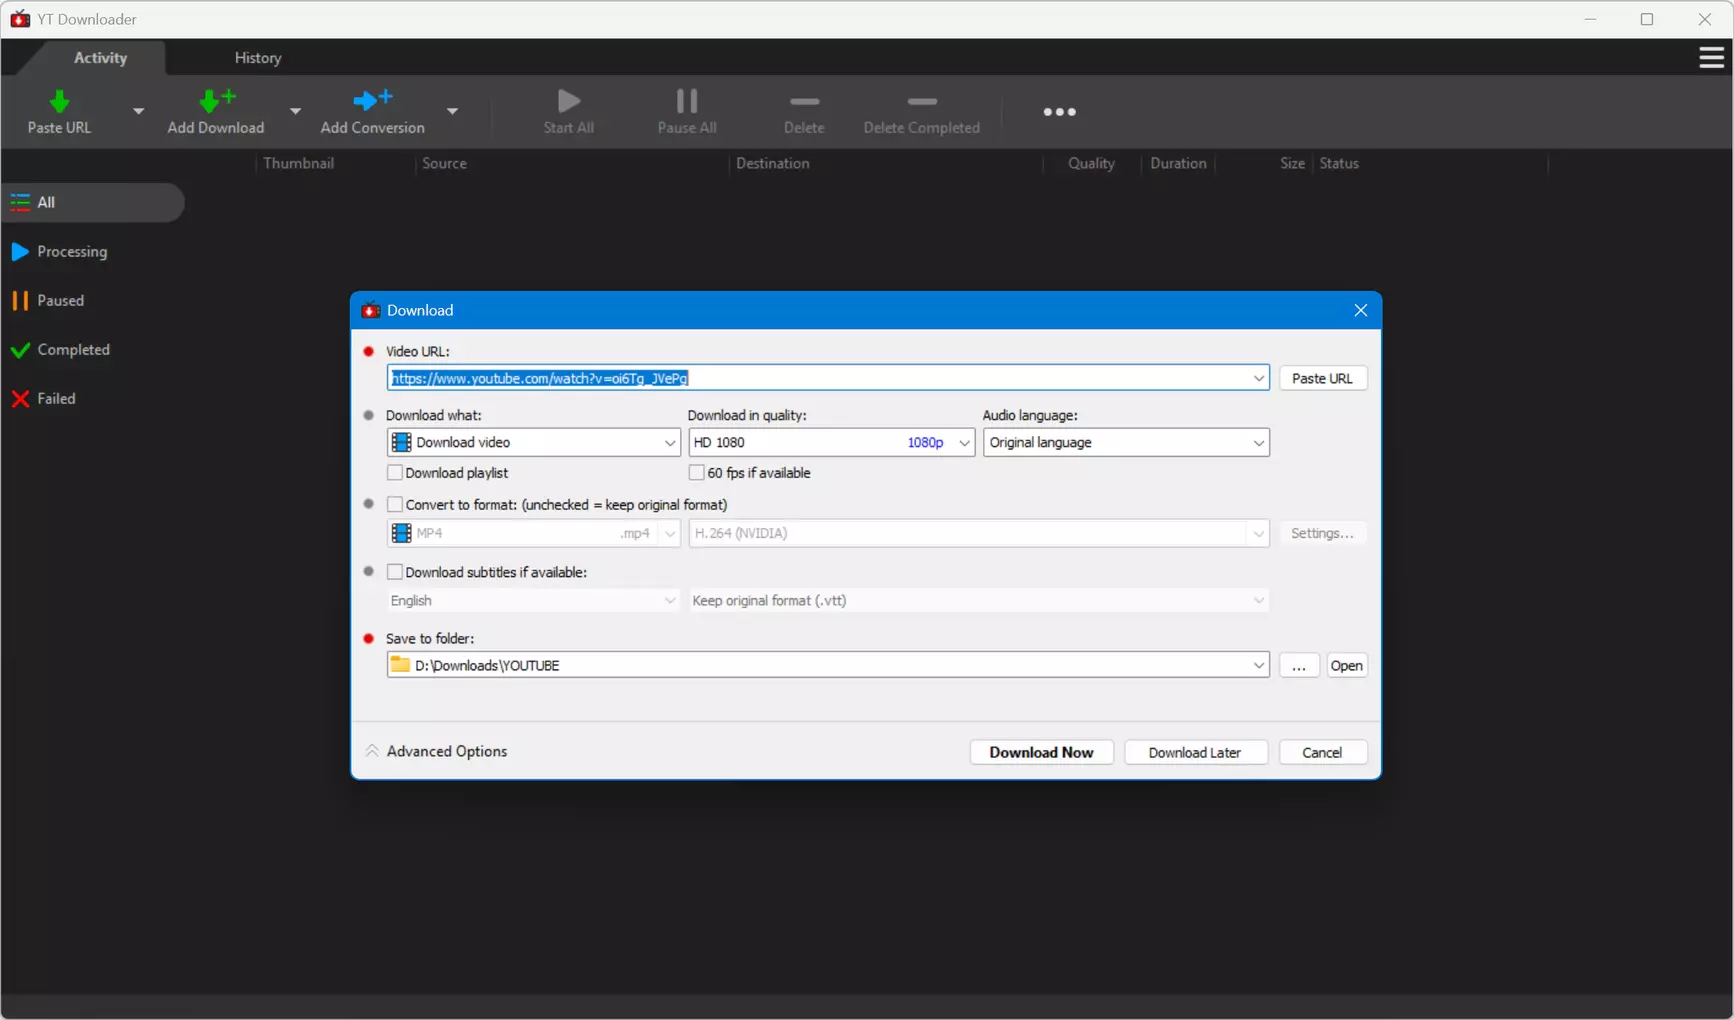Click the conversion Settings... button
The width and height of the screenshot is (1734, 1020).
click(1322, 533)
